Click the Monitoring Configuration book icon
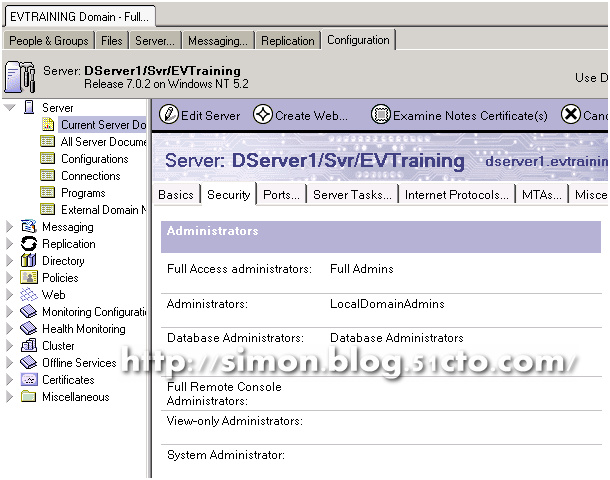This screenshot has height=480, width=610. click(x=29, y=311)
